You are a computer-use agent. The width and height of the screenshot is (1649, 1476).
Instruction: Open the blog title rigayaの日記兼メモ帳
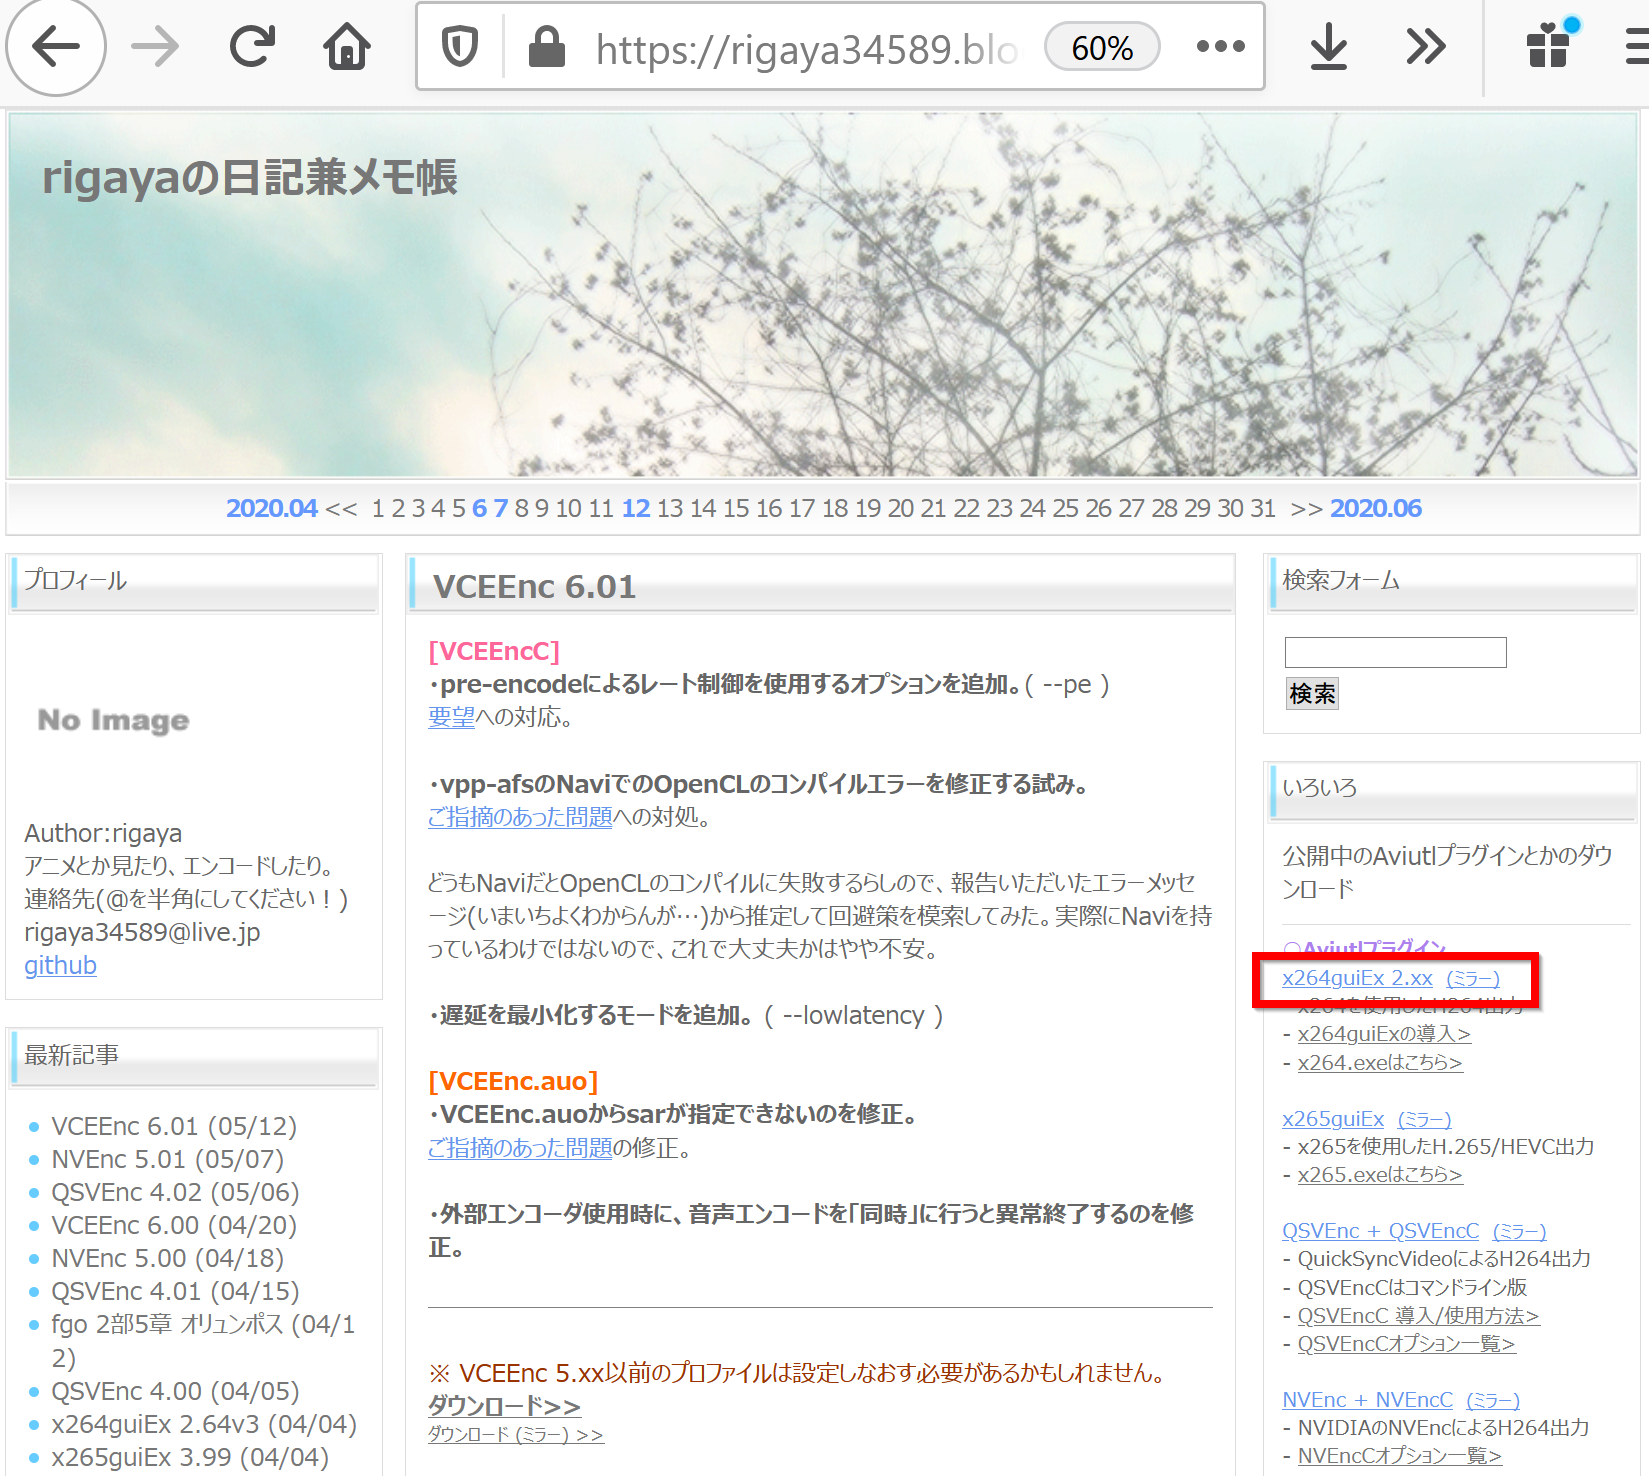pos(250,178)
